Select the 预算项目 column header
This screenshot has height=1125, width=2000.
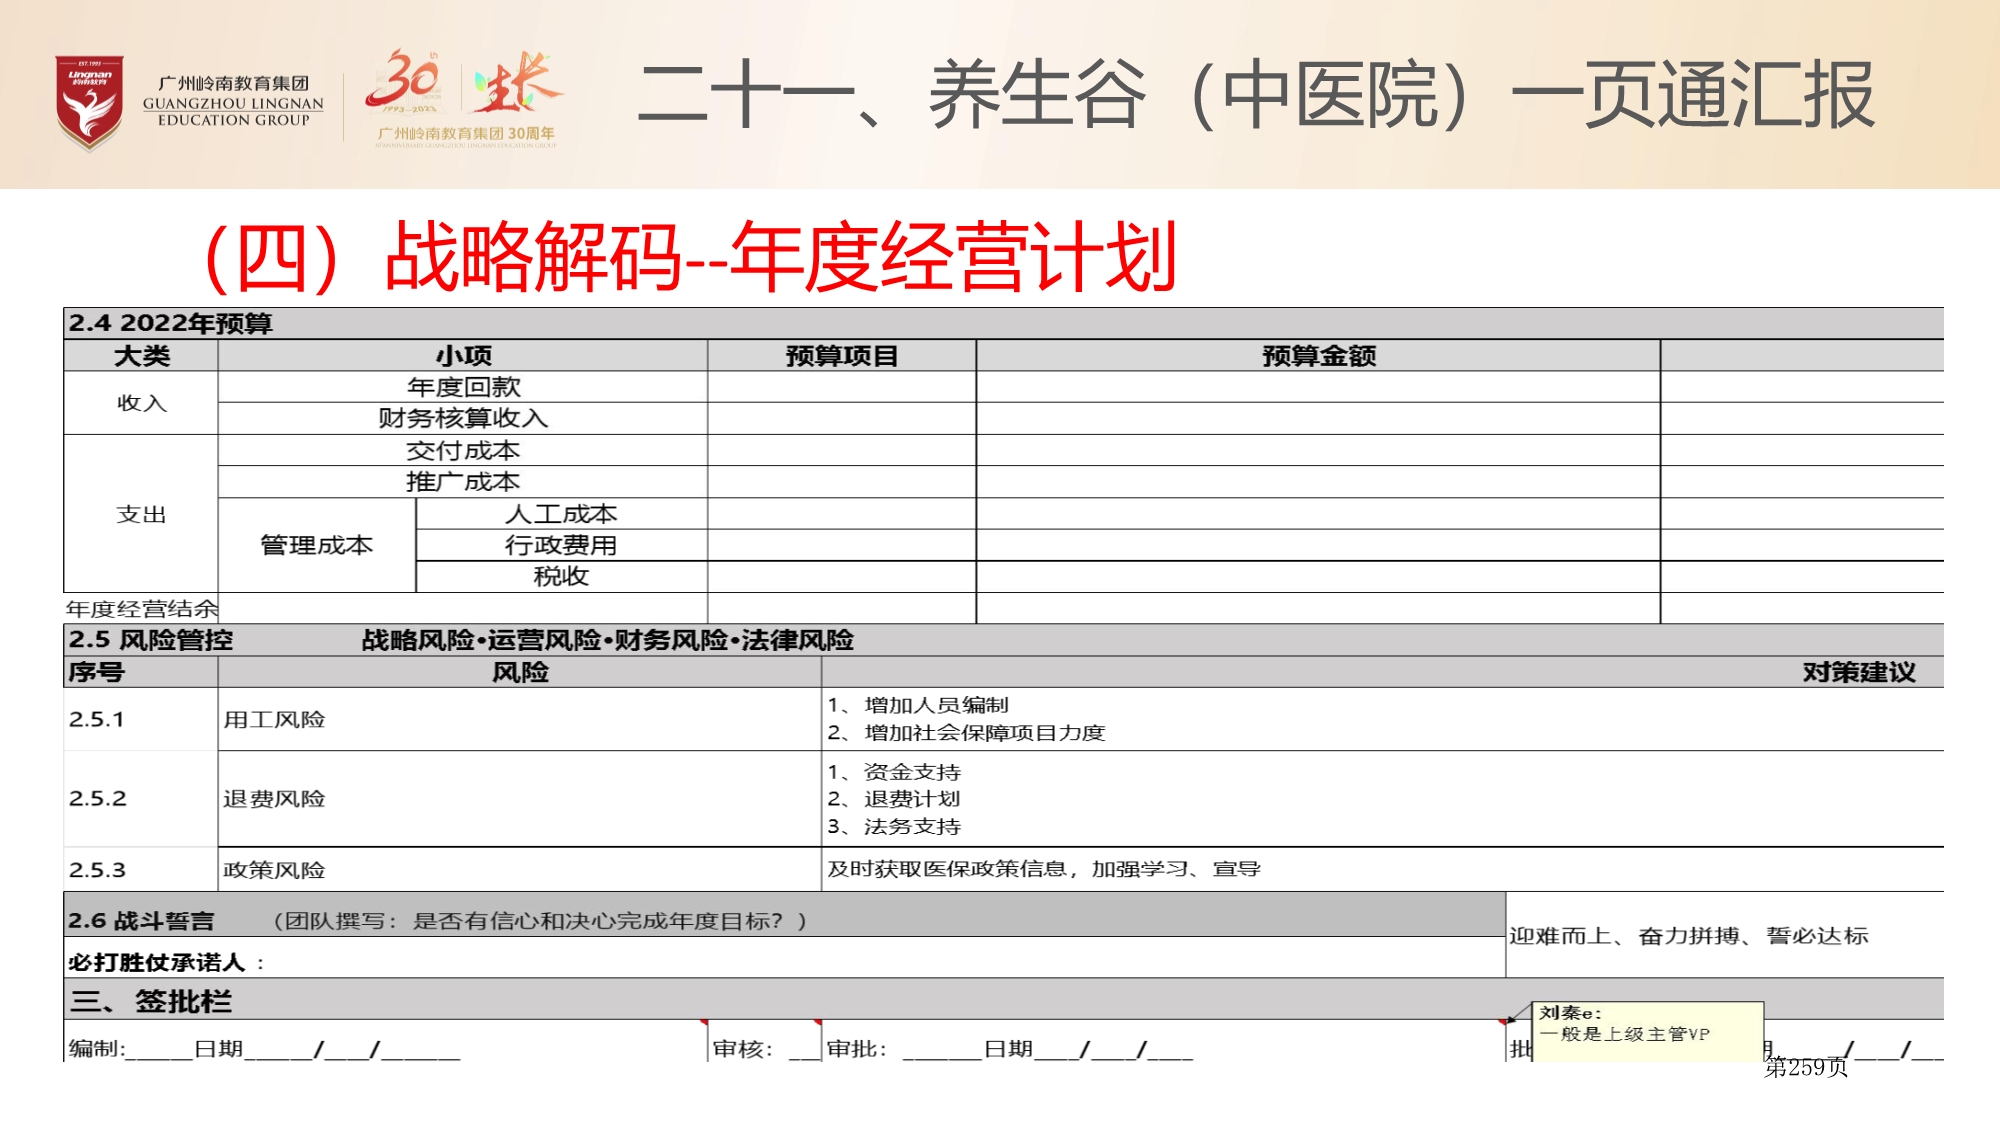pyautogui.click(x=841, y=356)
